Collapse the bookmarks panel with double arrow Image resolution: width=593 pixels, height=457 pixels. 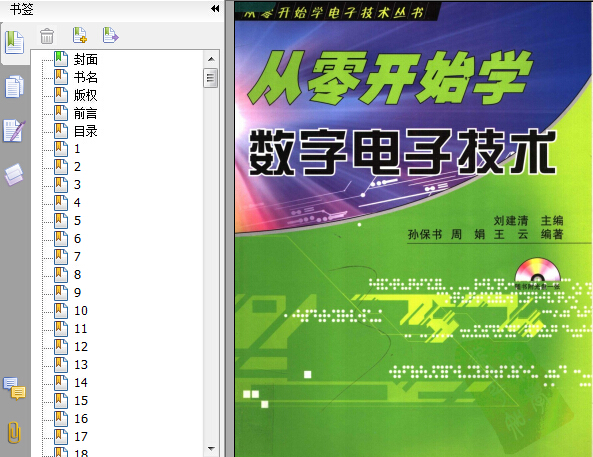coord(215,8)
